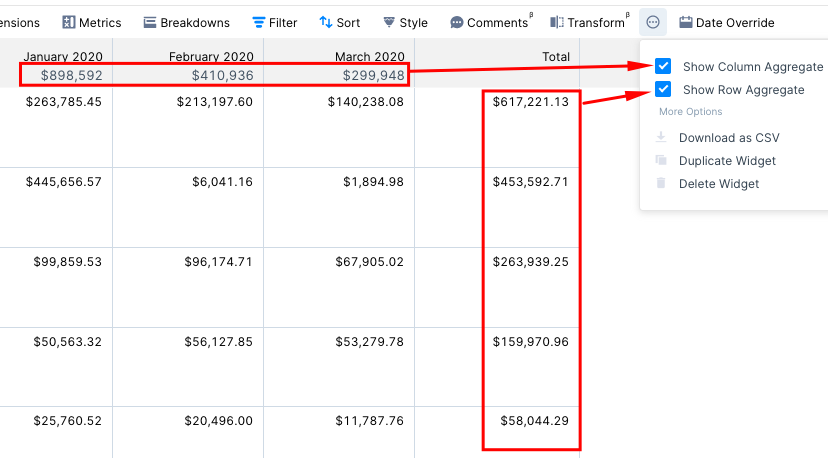
Task: Open Comments speech bubble icon
Action: pos(457,23)
